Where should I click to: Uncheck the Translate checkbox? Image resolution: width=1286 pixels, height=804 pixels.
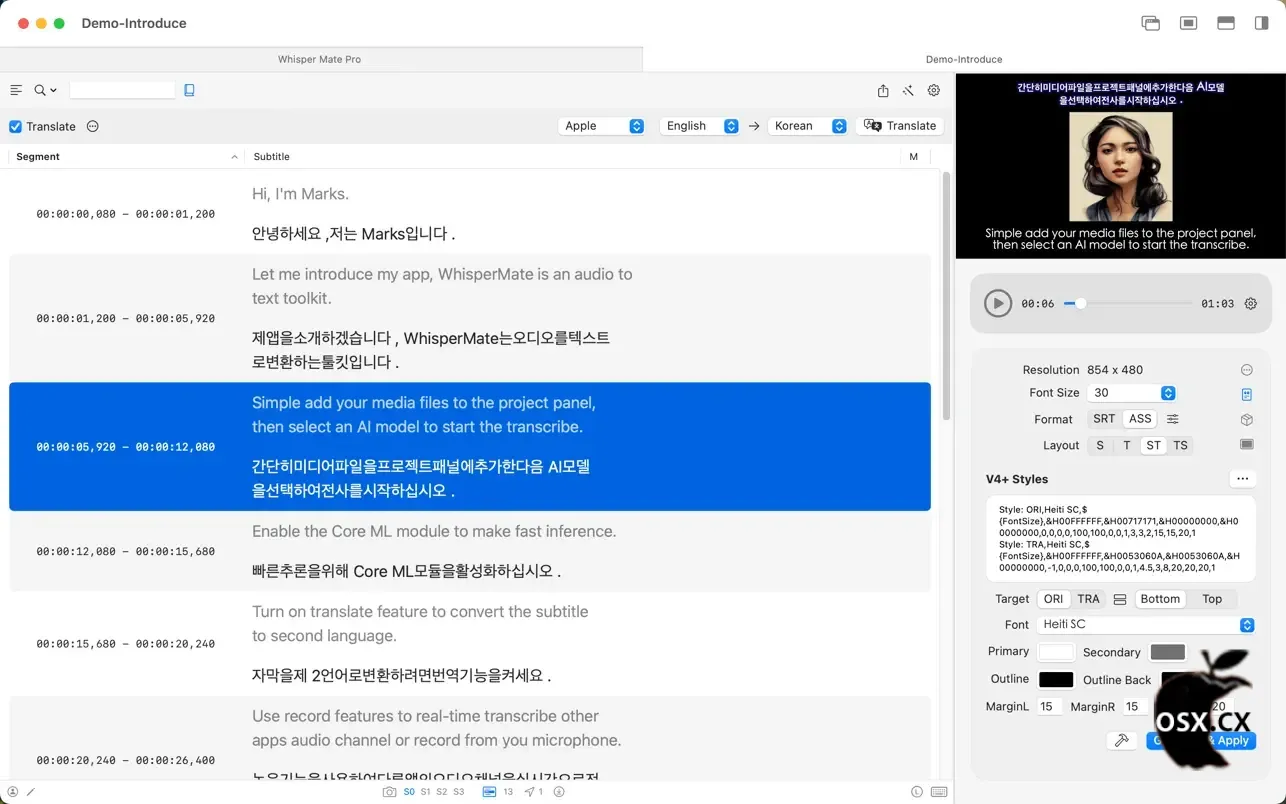pyautogui.click(x=15, y=126)
